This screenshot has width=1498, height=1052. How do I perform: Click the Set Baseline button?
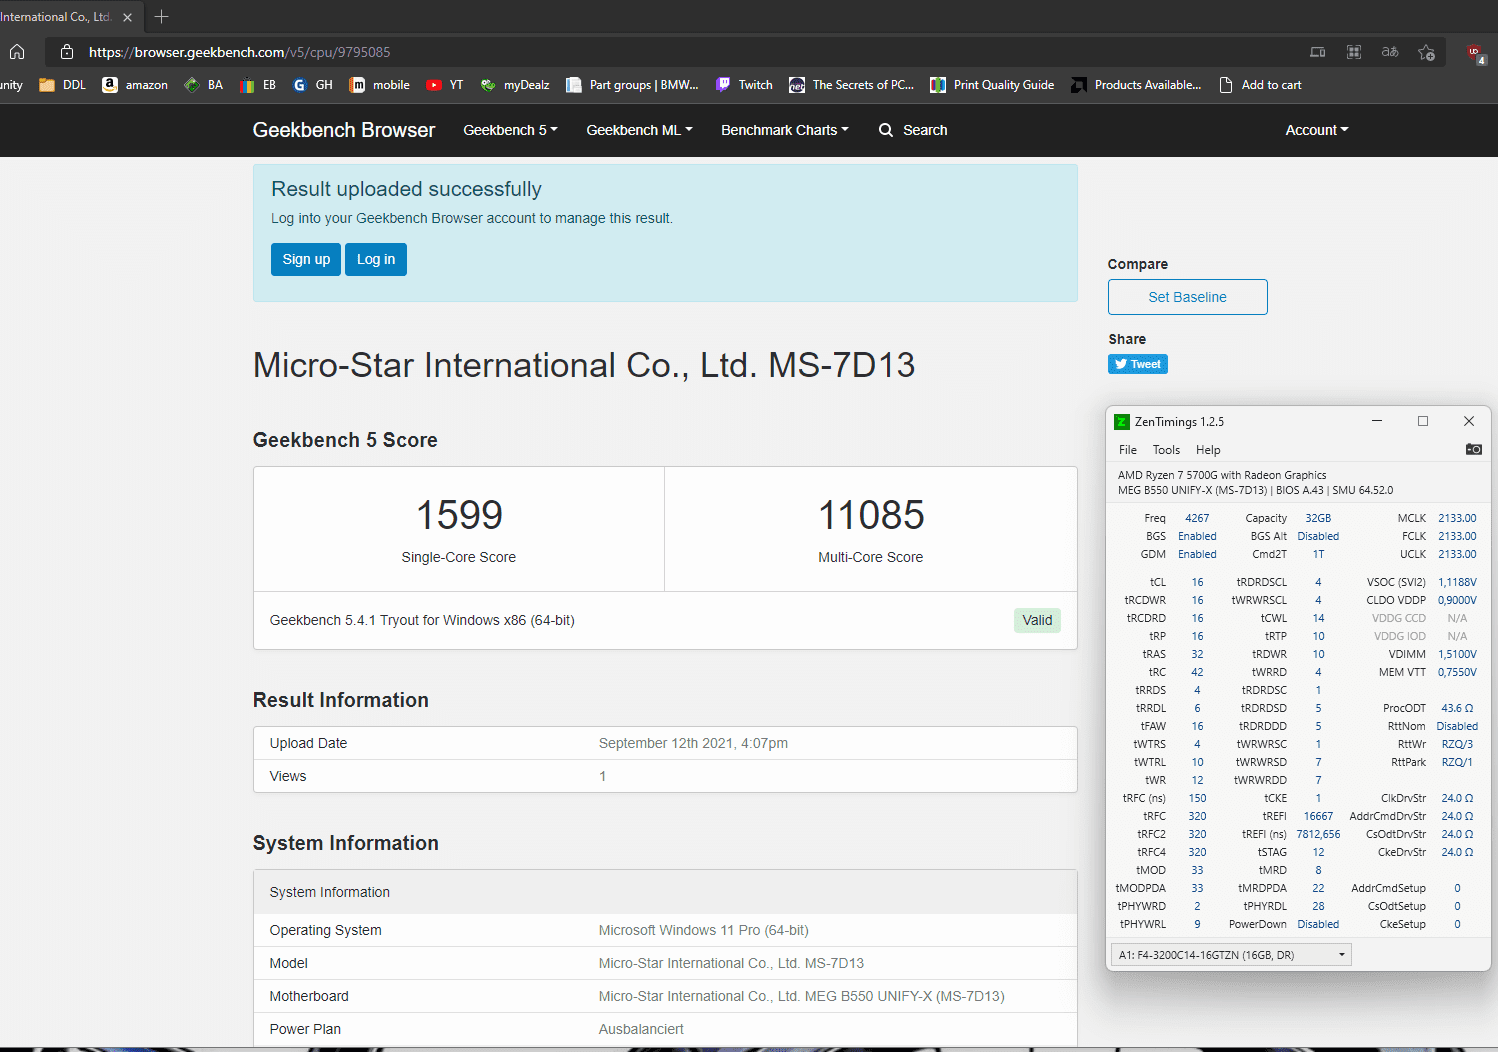[x=1187, y=297]
